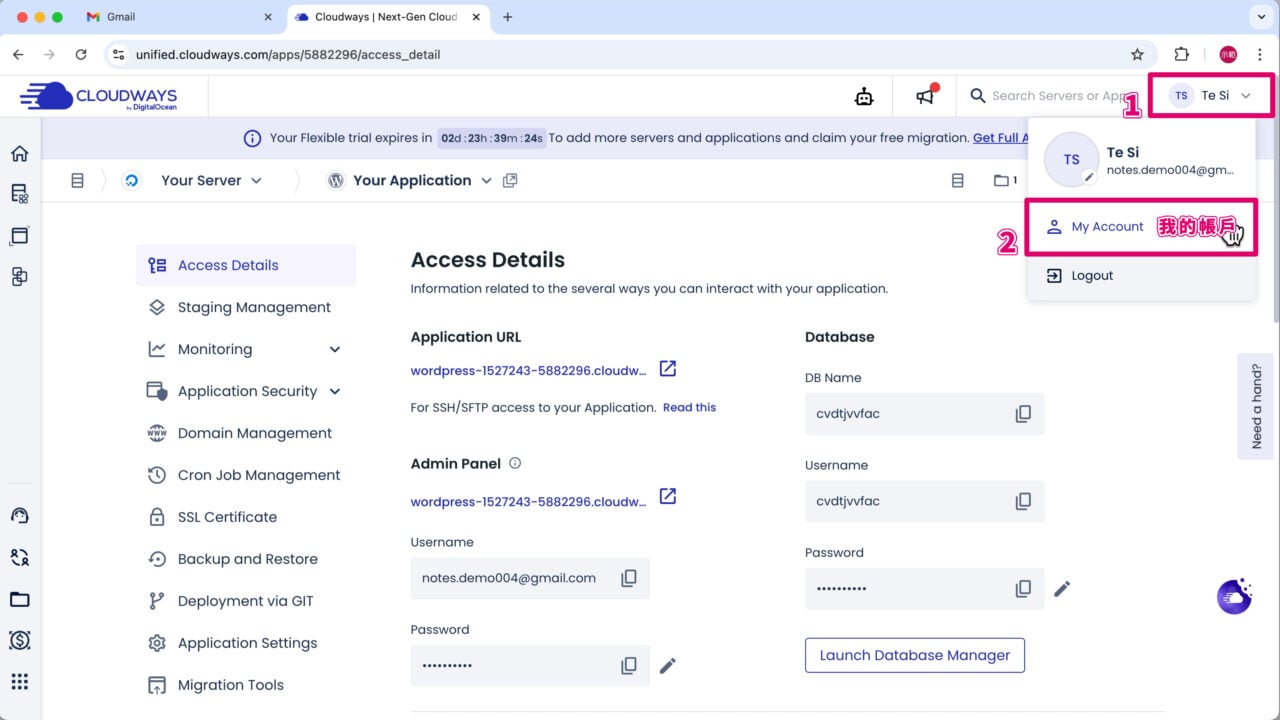1280x720 pixels.
Task: Copy the Admin Panel username
Action: (x=629, y=578)
